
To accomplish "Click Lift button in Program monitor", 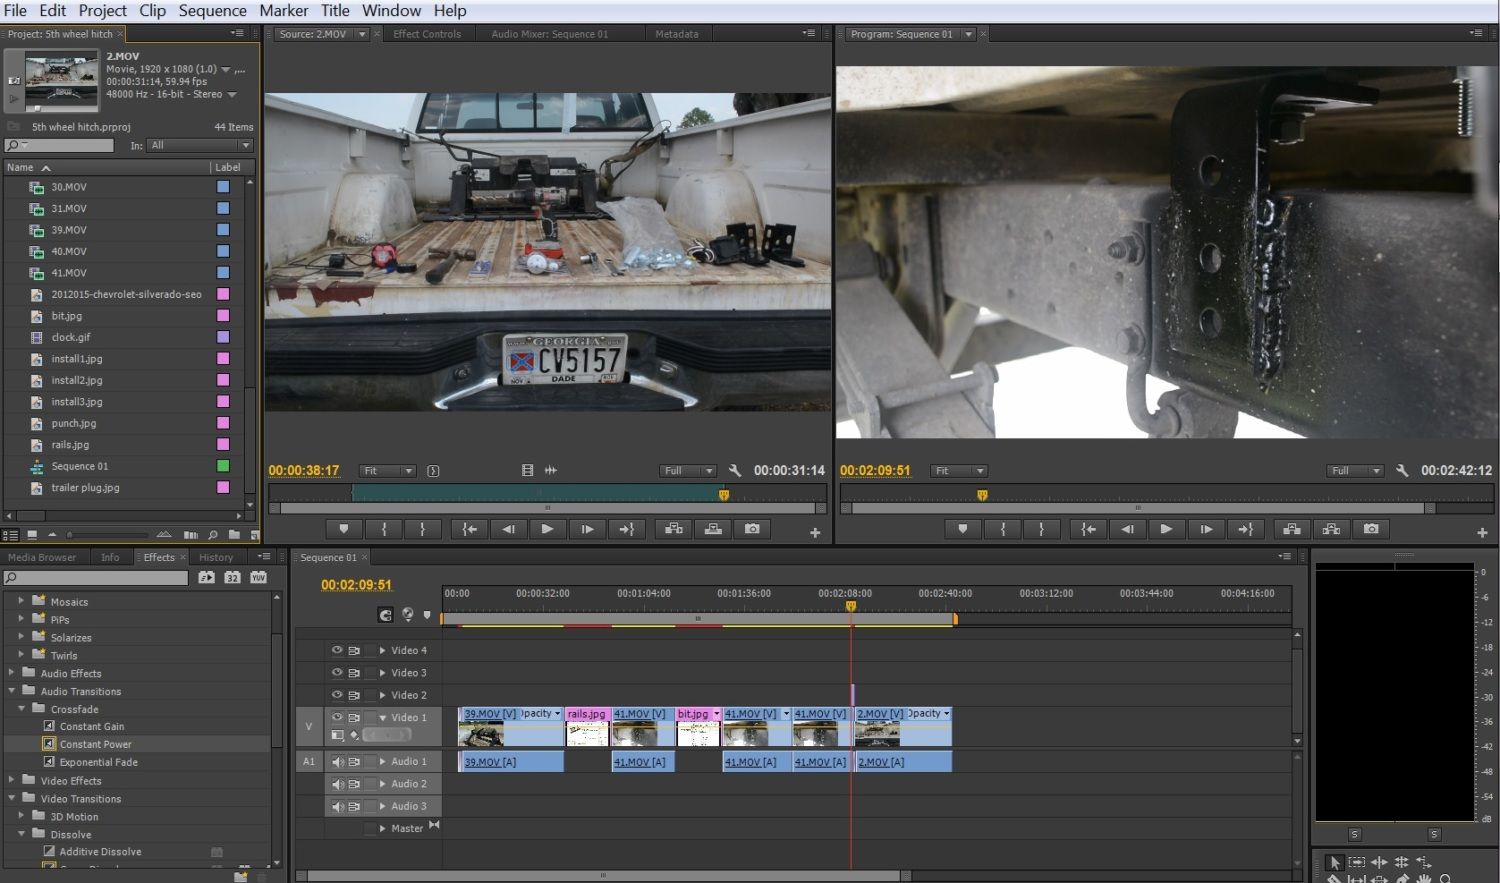I will coord(1292,529).
